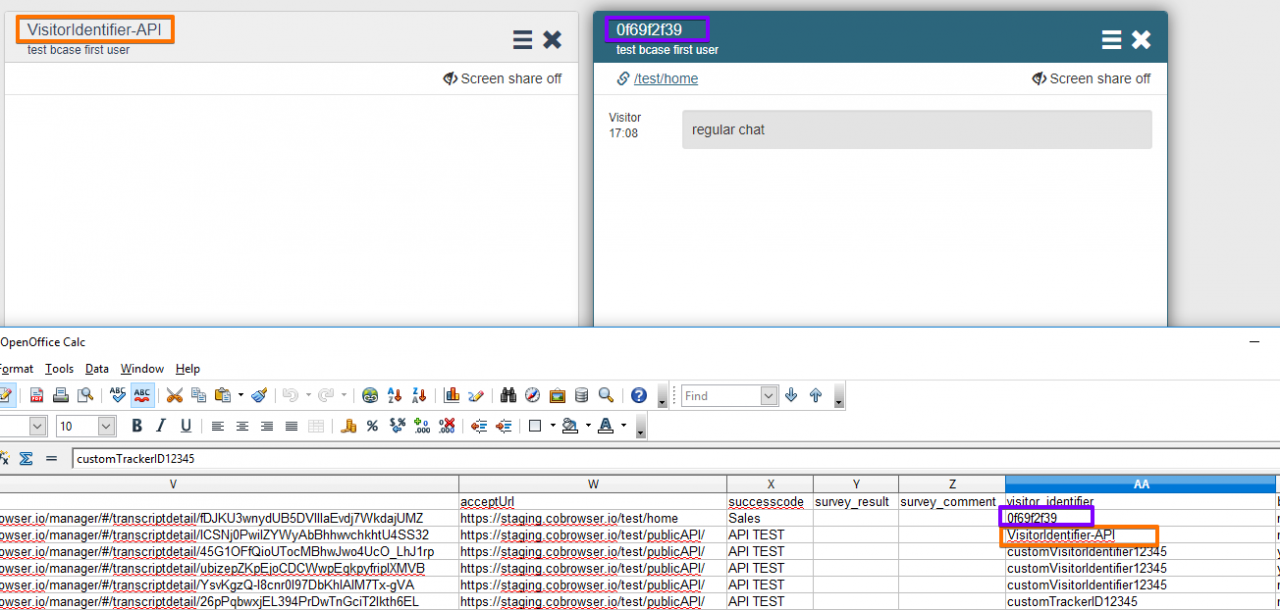Apply Percent number format icon

pos(372,426)
